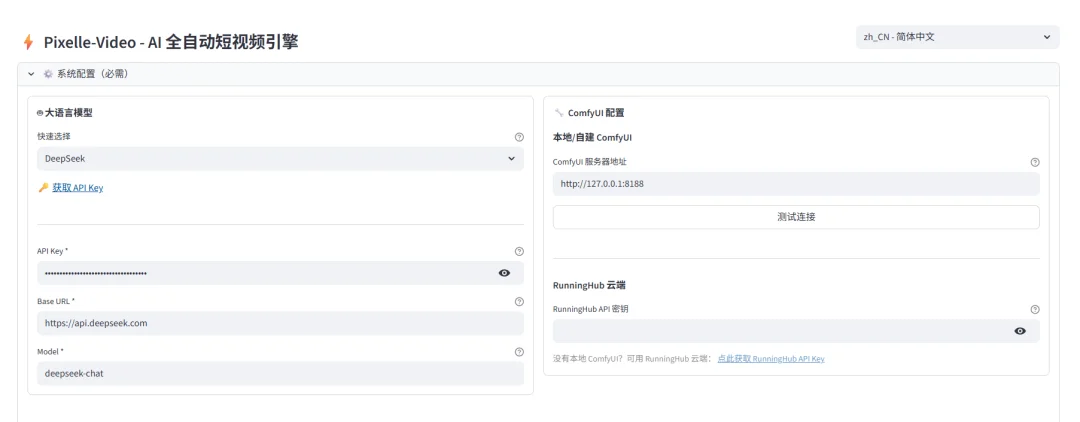
Task: Open the zh_CN language selector dropdown
Action: click(957, 37)
